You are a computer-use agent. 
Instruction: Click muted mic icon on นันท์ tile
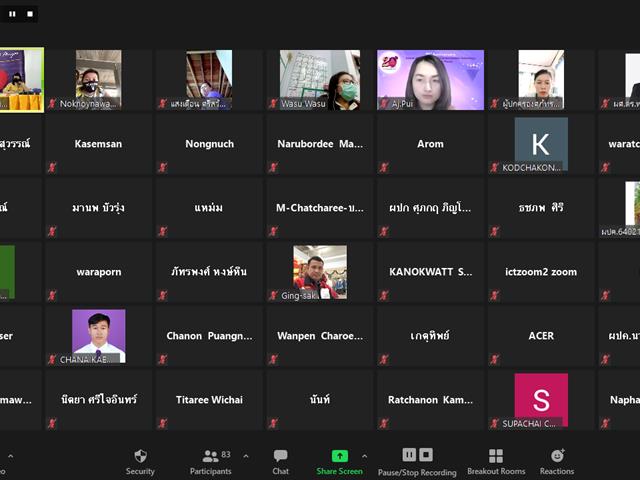[273, 423]
